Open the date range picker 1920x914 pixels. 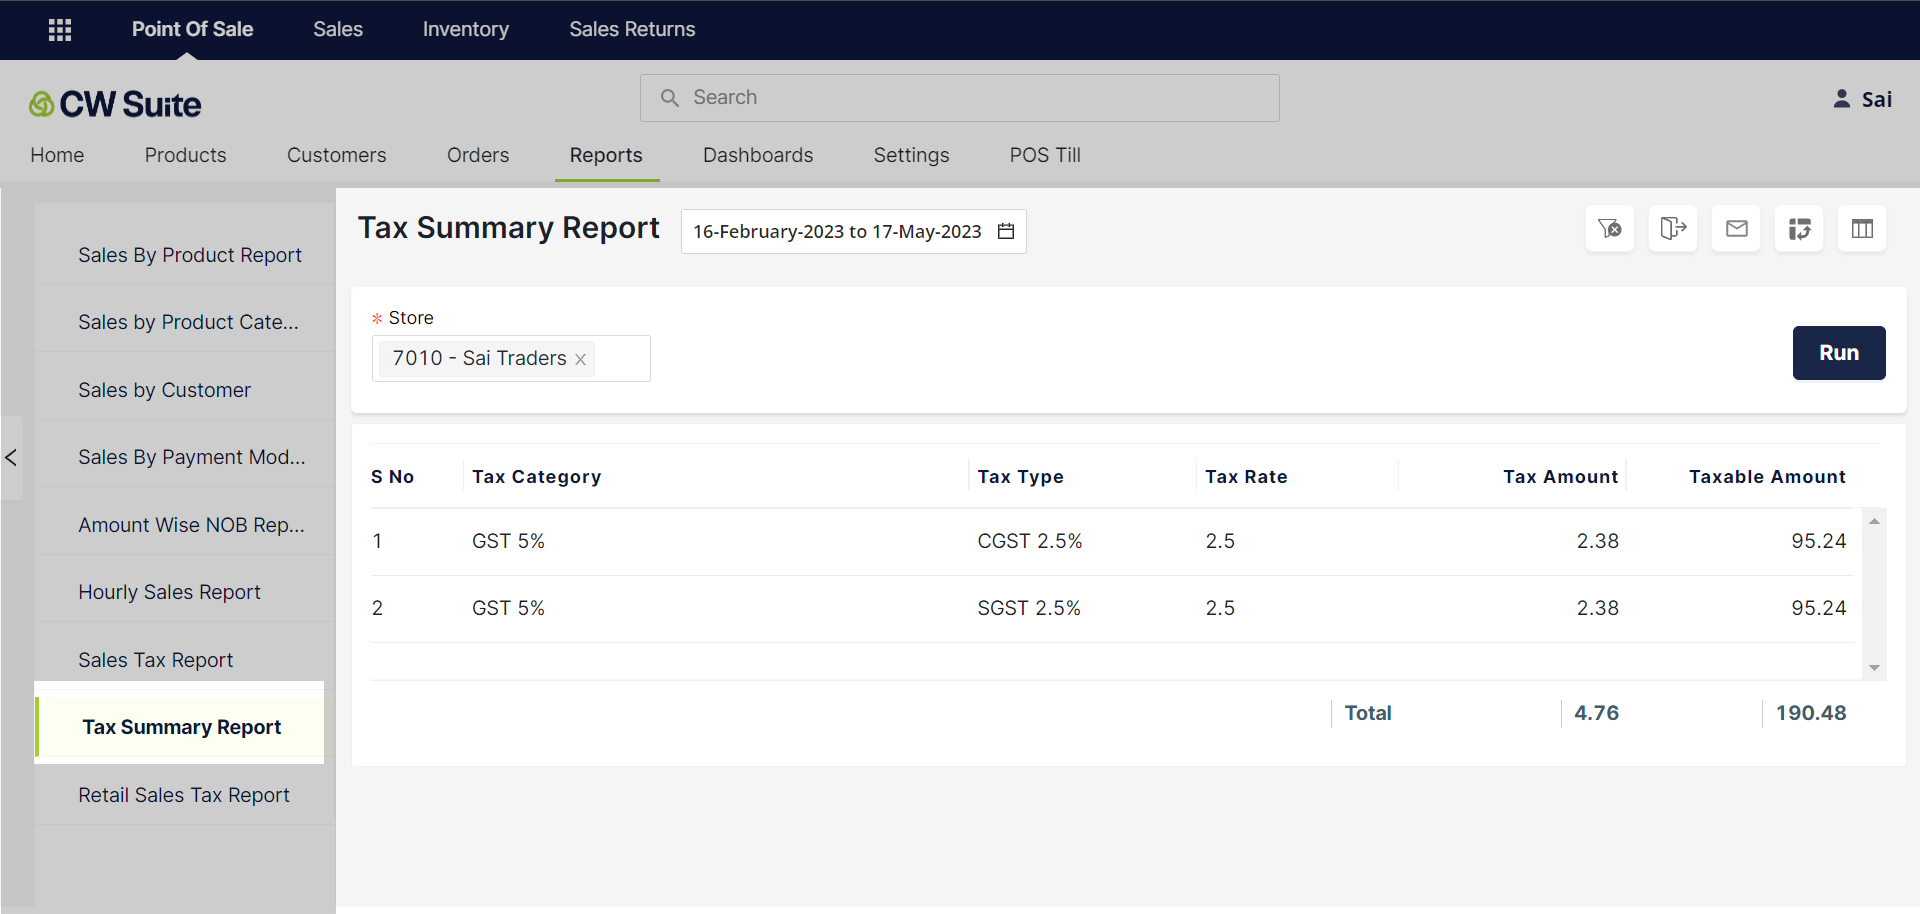838,232
